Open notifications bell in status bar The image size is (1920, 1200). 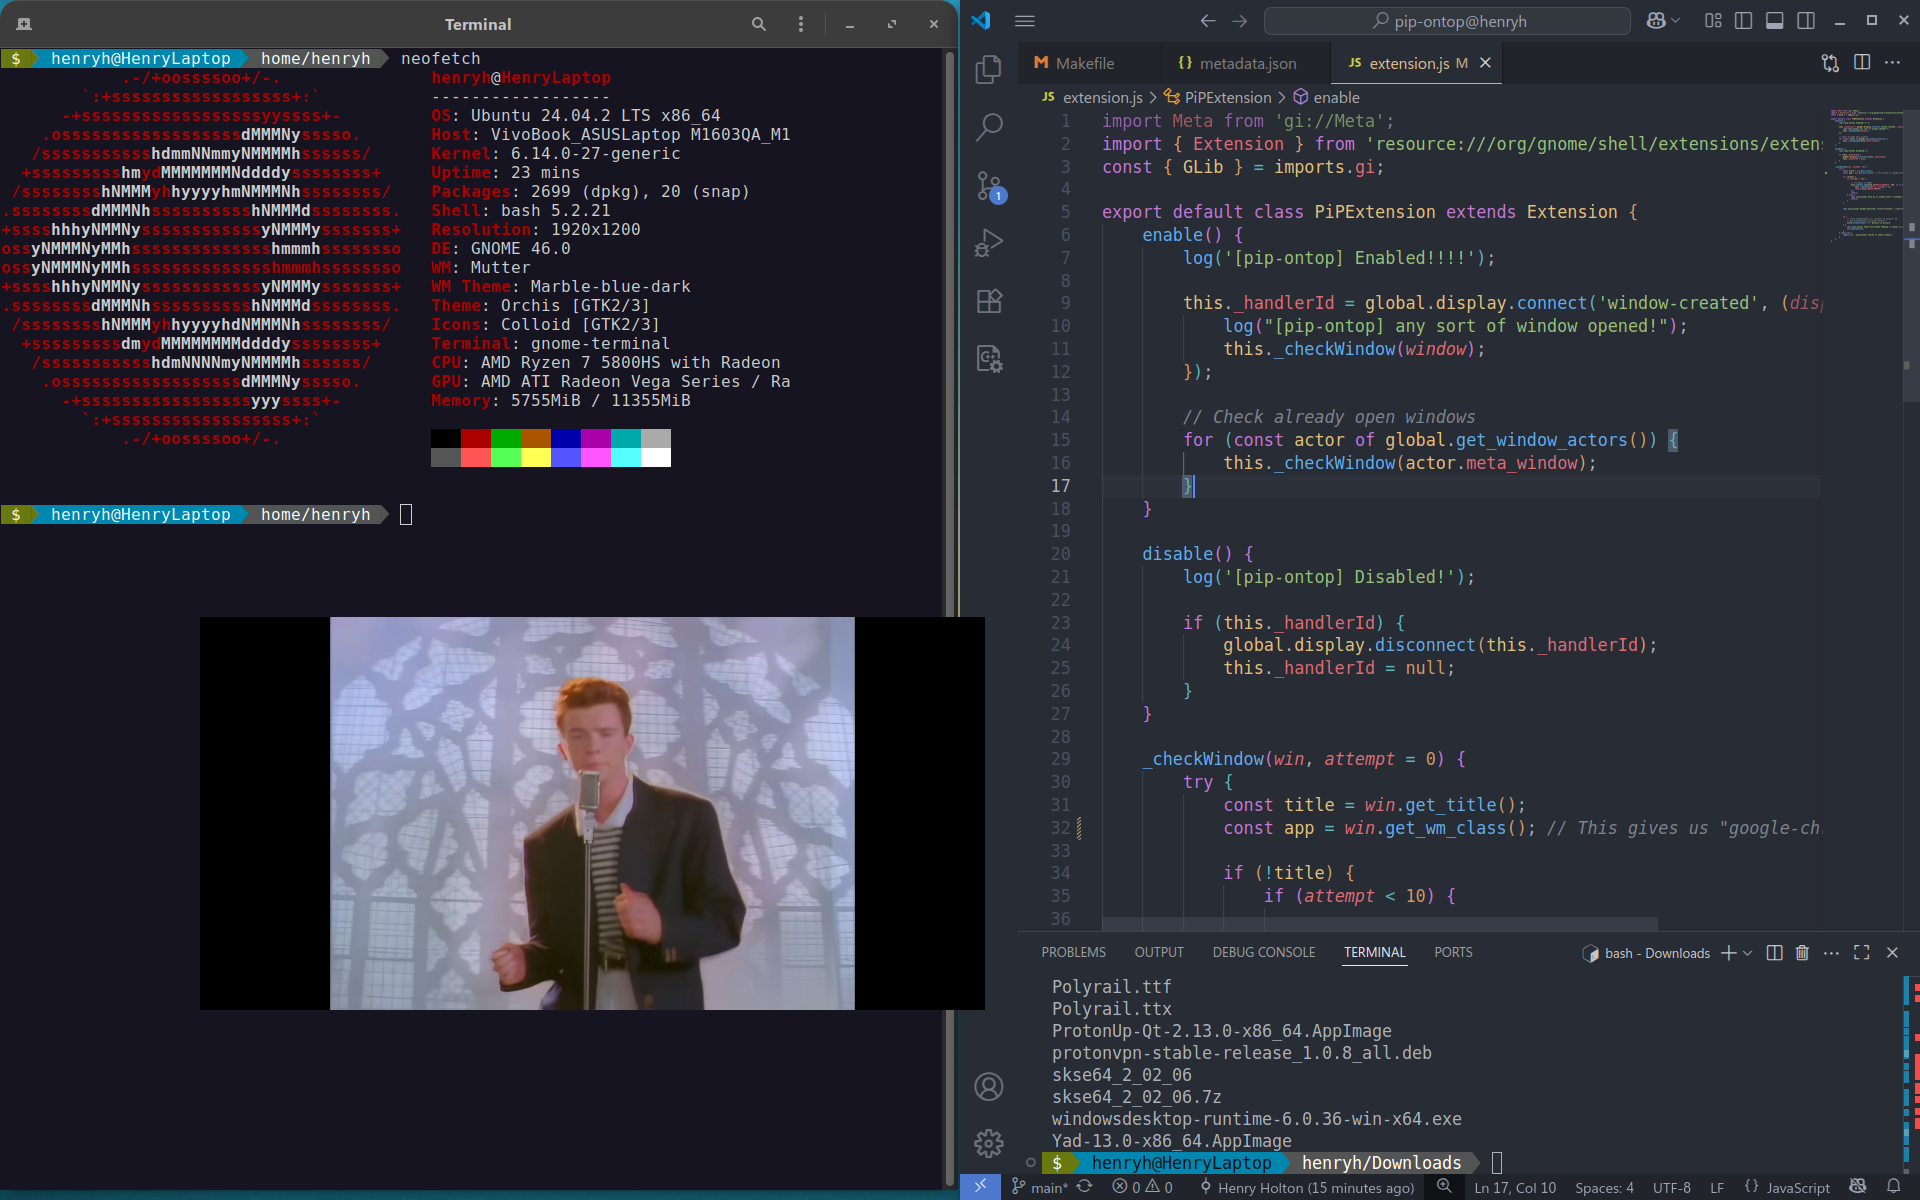1893,1187
